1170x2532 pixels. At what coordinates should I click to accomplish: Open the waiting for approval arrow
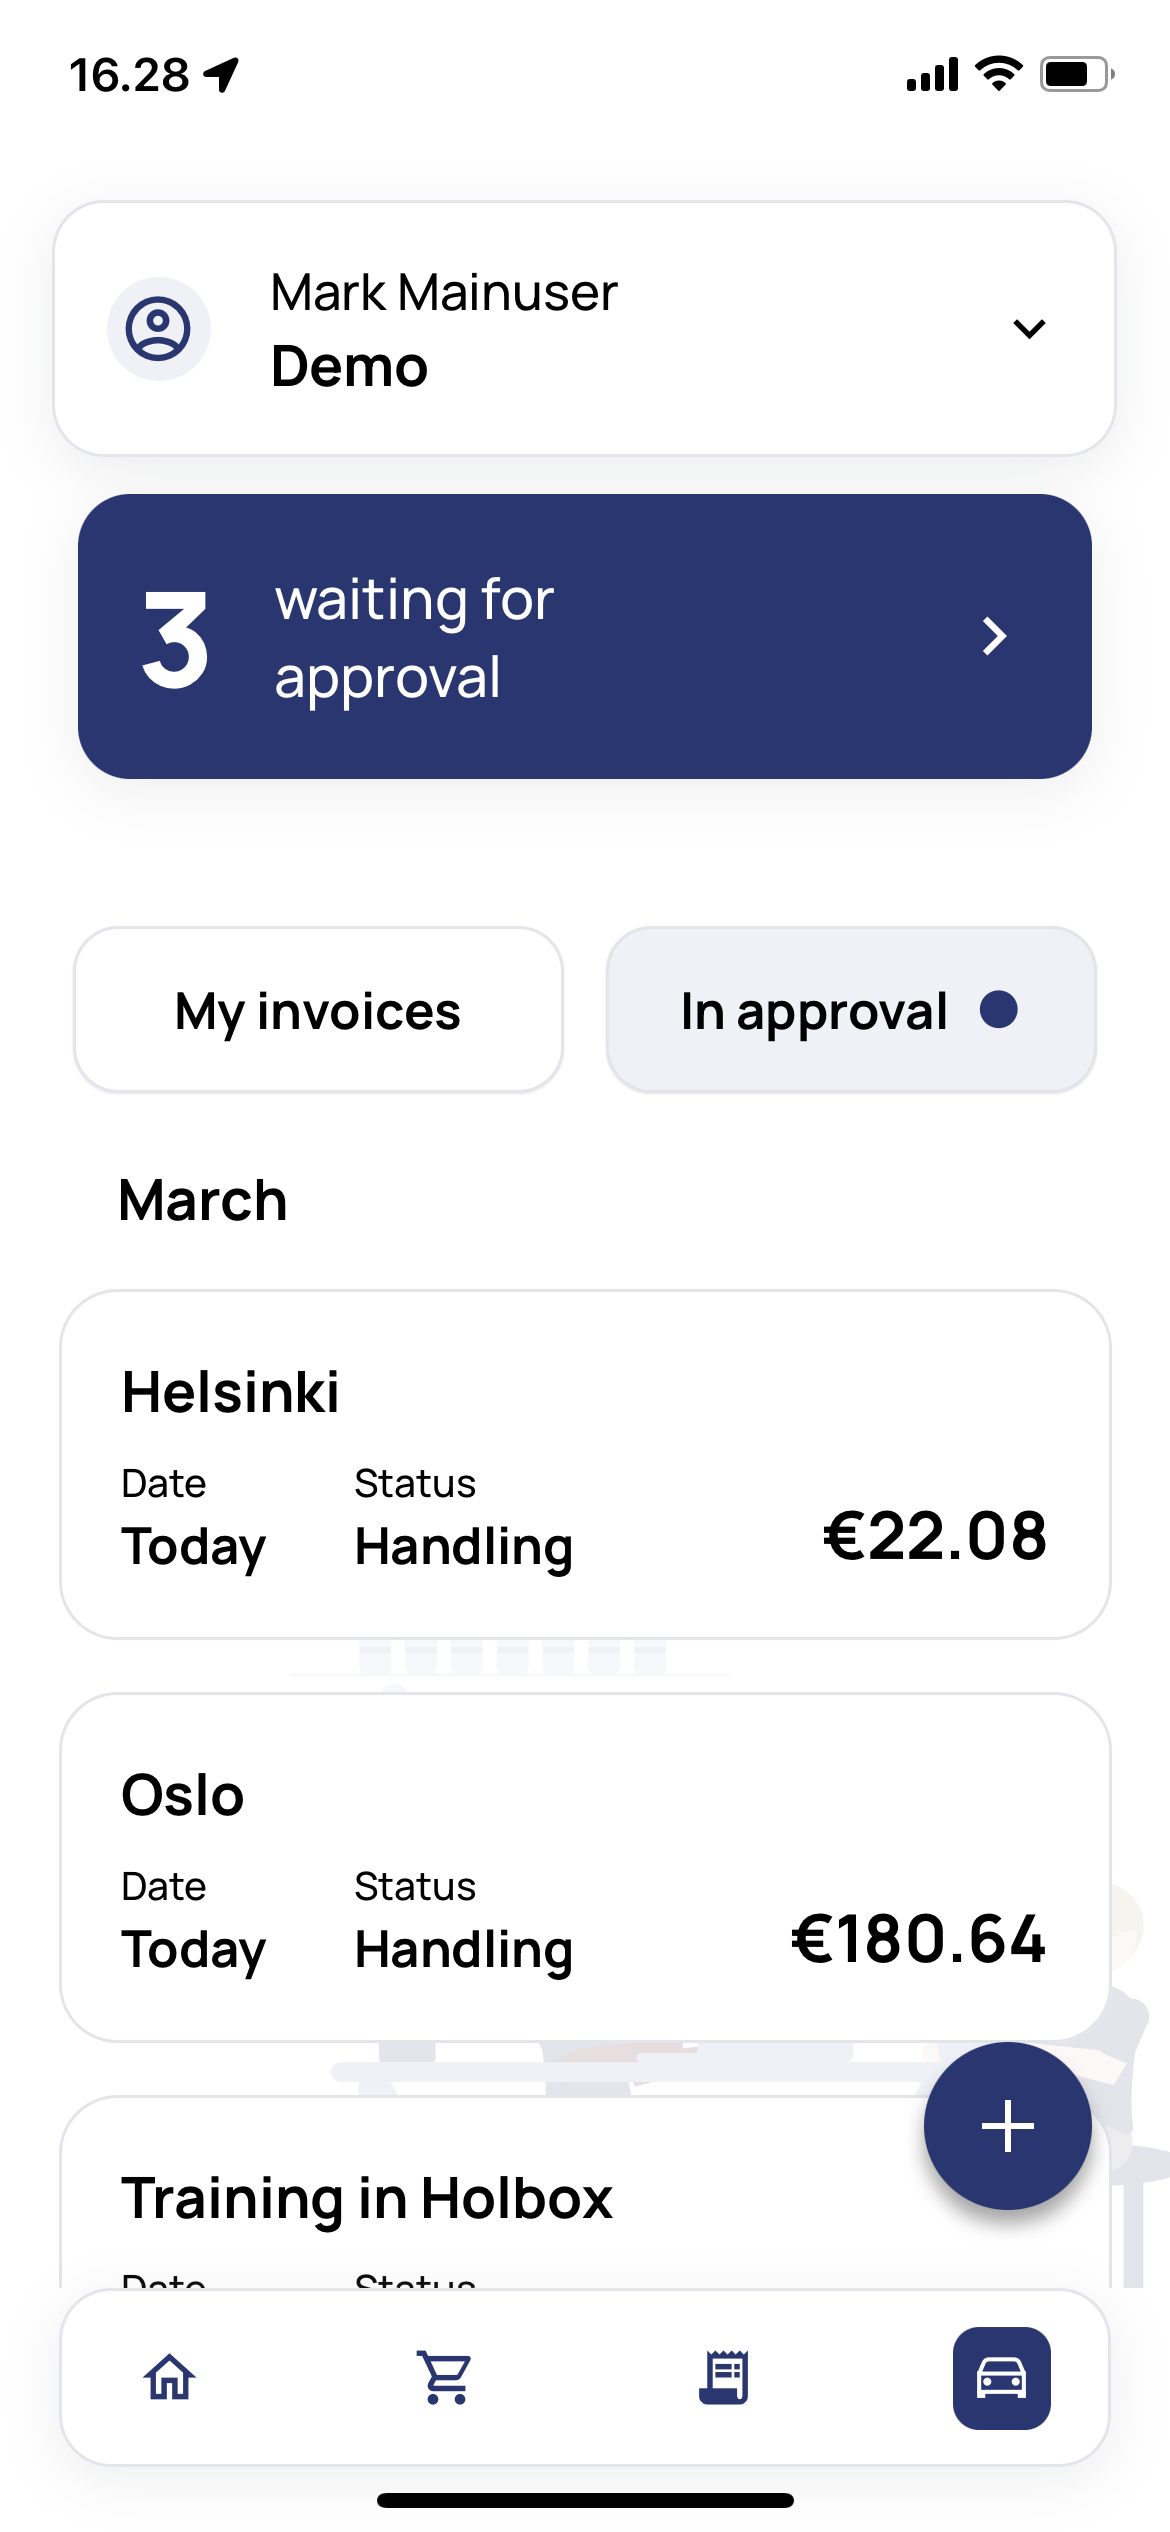pyautogui.click(x=994, y=636)
